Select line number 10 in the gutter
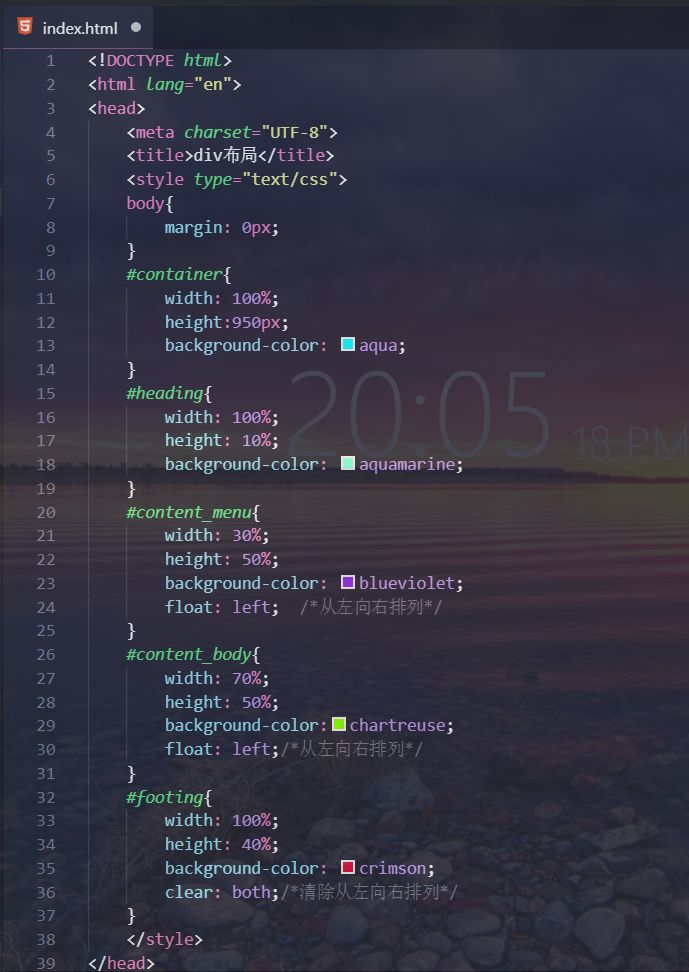Viewport: 689px width, 972px height. coord(46,274)
